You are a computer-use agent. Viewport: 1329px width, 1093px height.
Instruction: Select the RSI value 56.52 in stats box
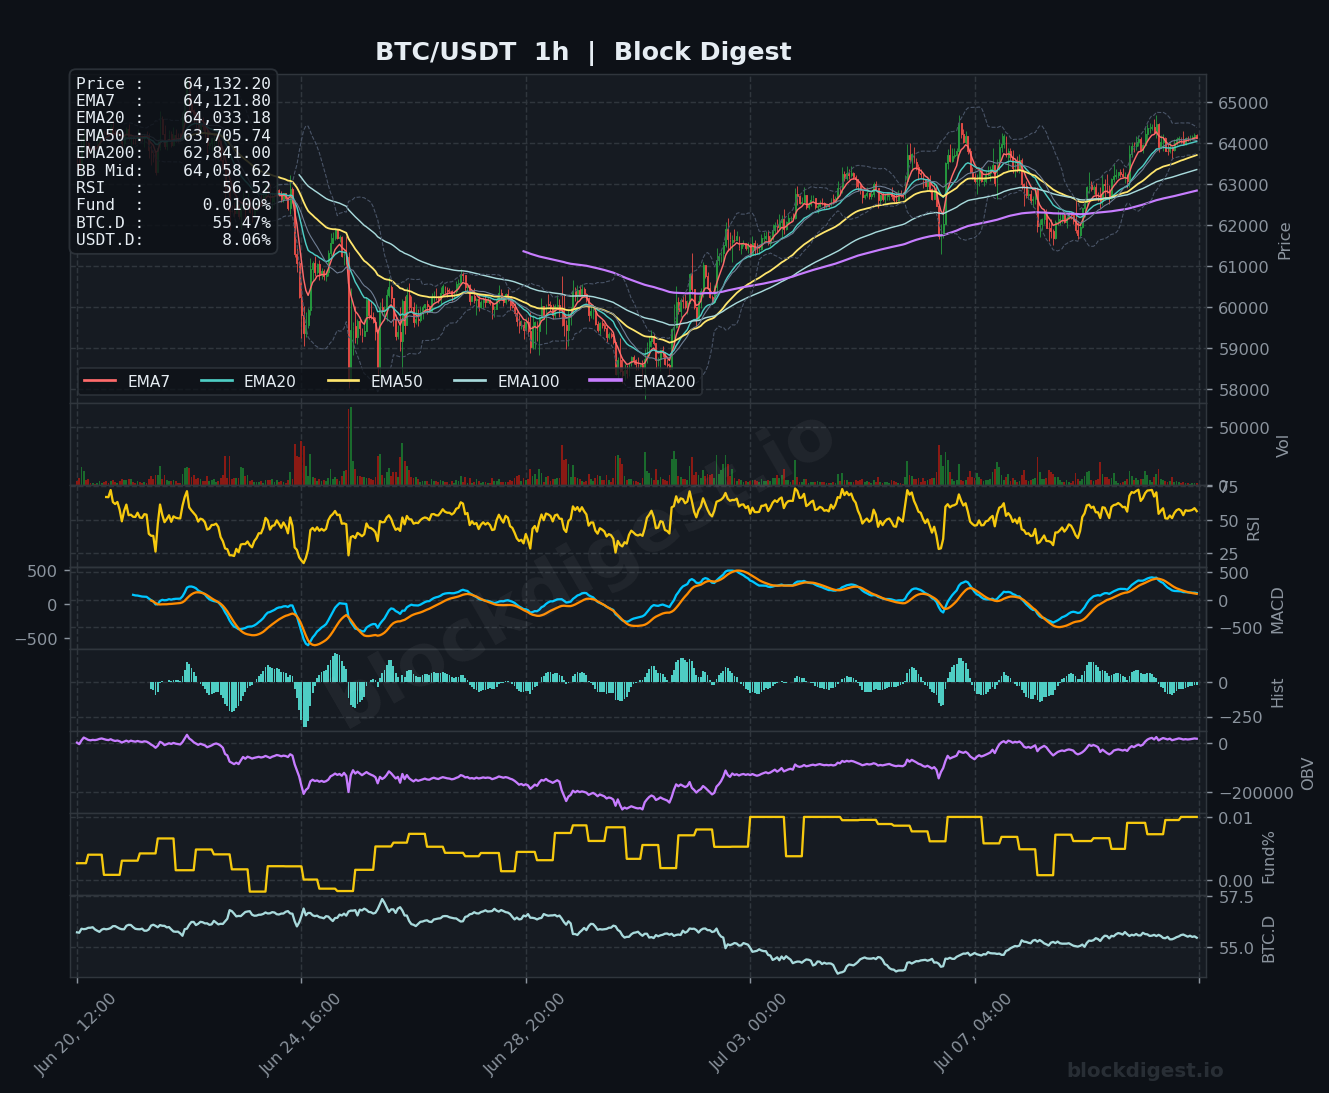246,188
